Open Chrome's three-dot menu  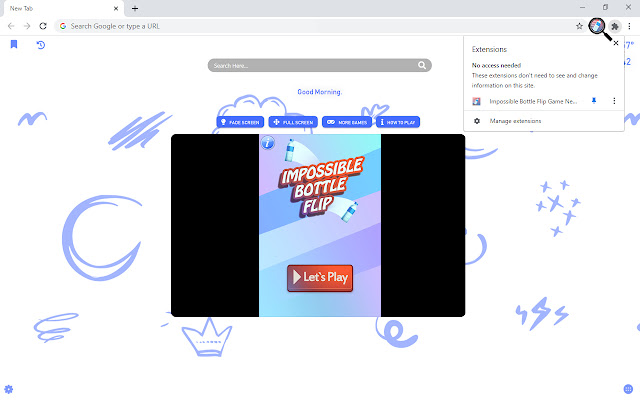629,26
